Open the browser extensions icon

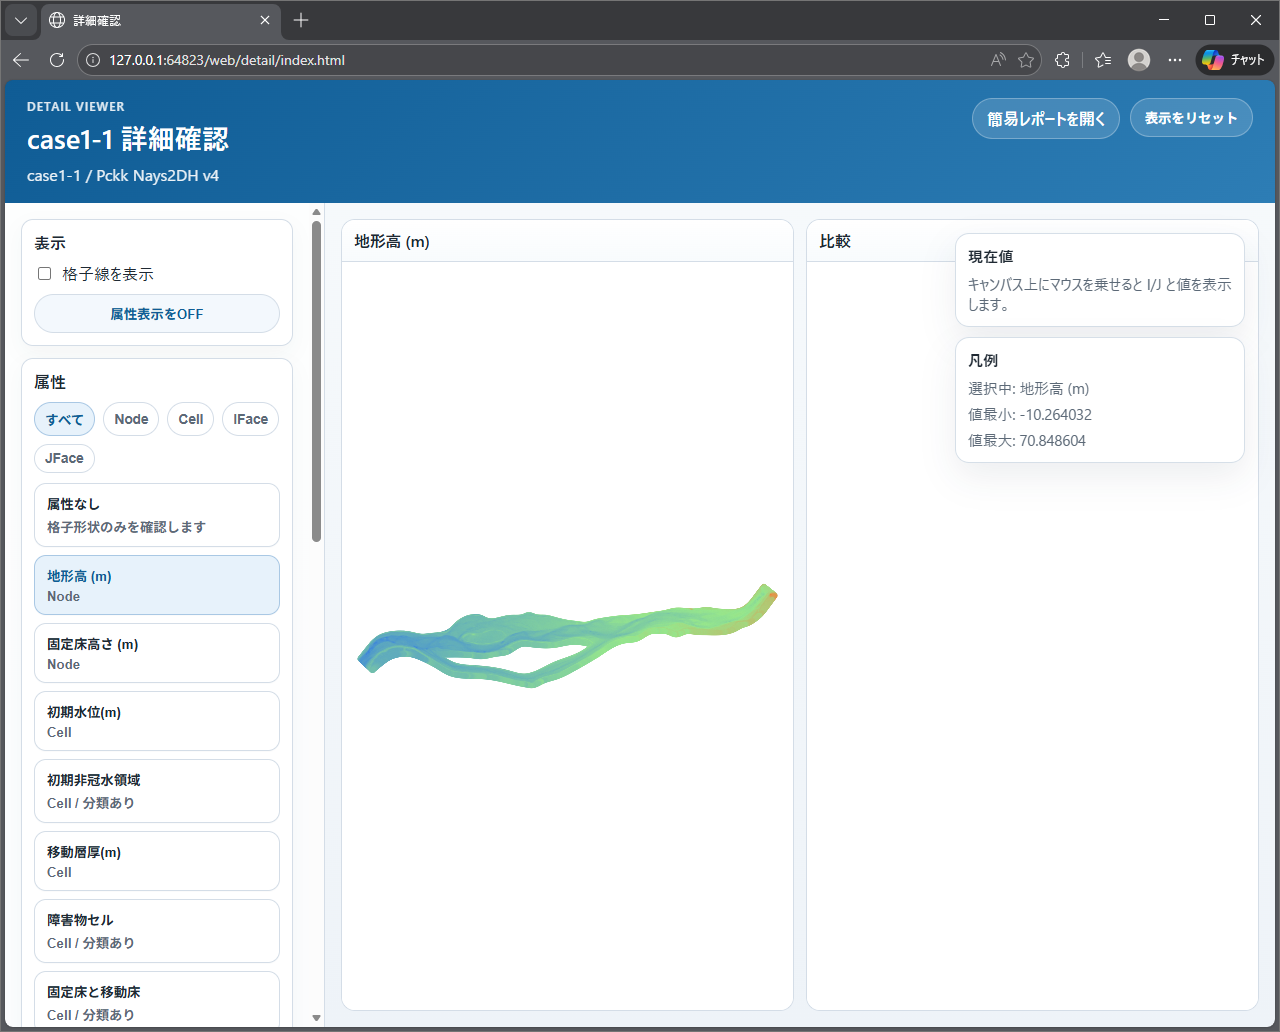point(1062,60)
